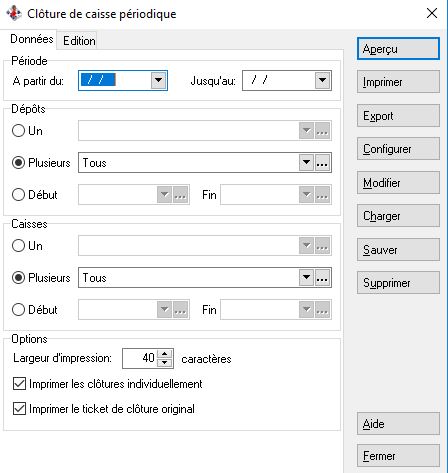Toggle Imprimer le ticket de clôture original

(19, 409)
